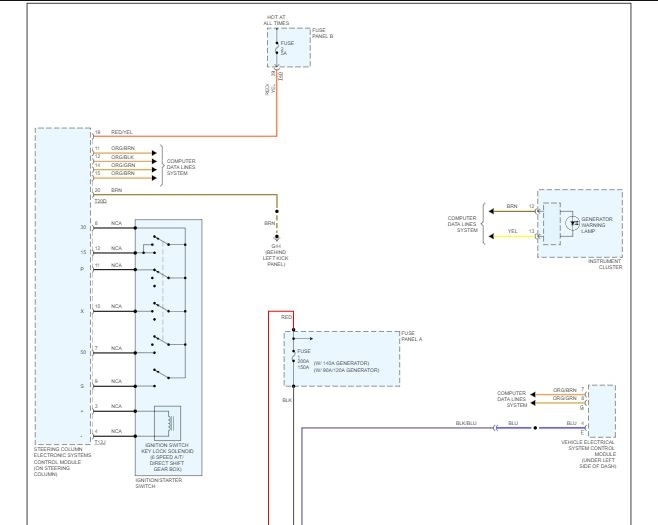
Task: Select the Steering Column Electronic Systems Control Module box
Action: 63,286
